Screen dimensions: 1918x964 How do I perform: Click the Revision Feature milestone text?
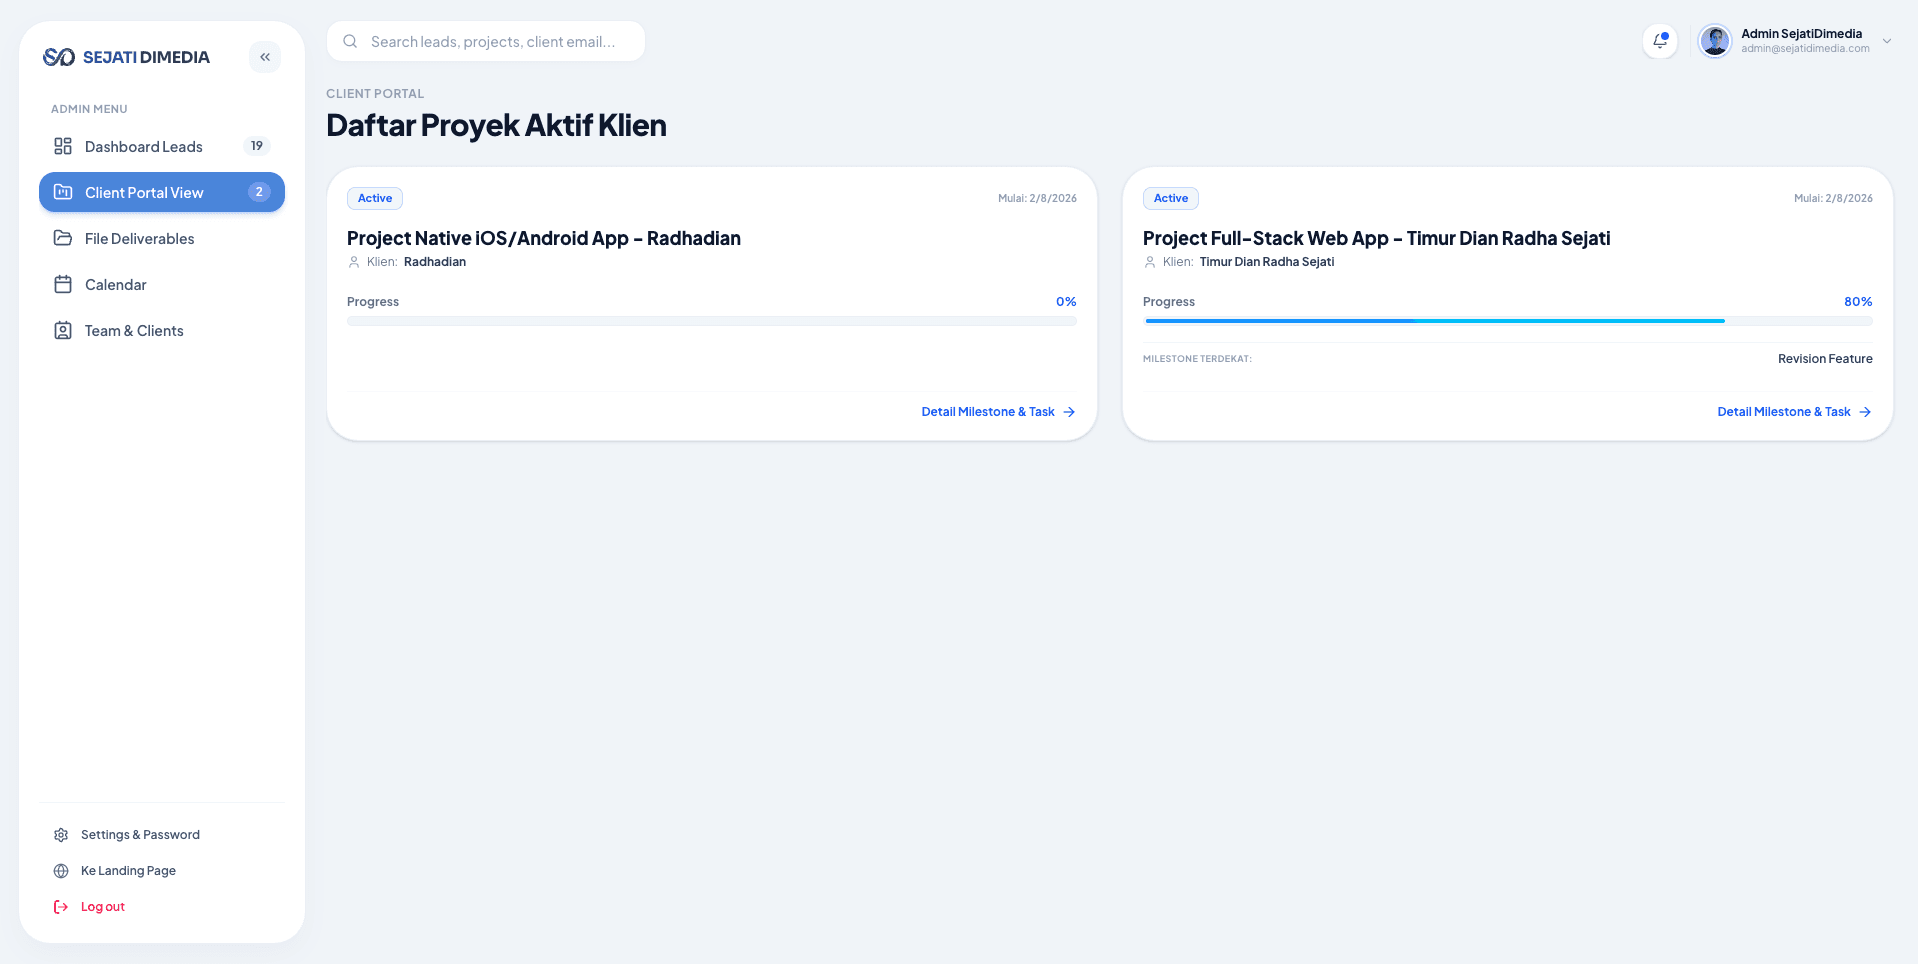tap(1825, 359)
